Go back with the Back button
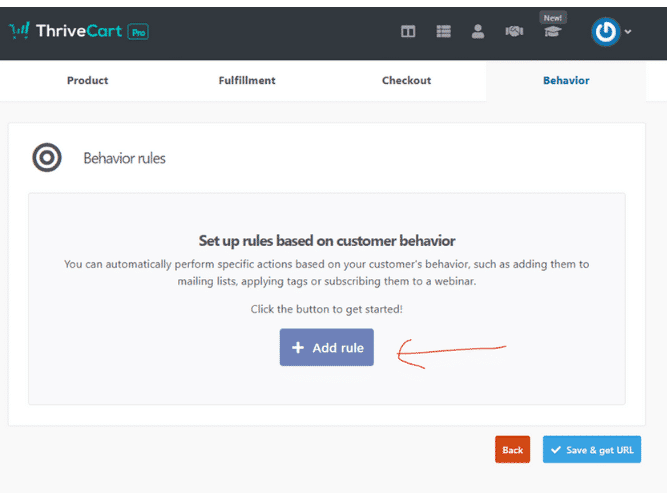 click(512, 449)
